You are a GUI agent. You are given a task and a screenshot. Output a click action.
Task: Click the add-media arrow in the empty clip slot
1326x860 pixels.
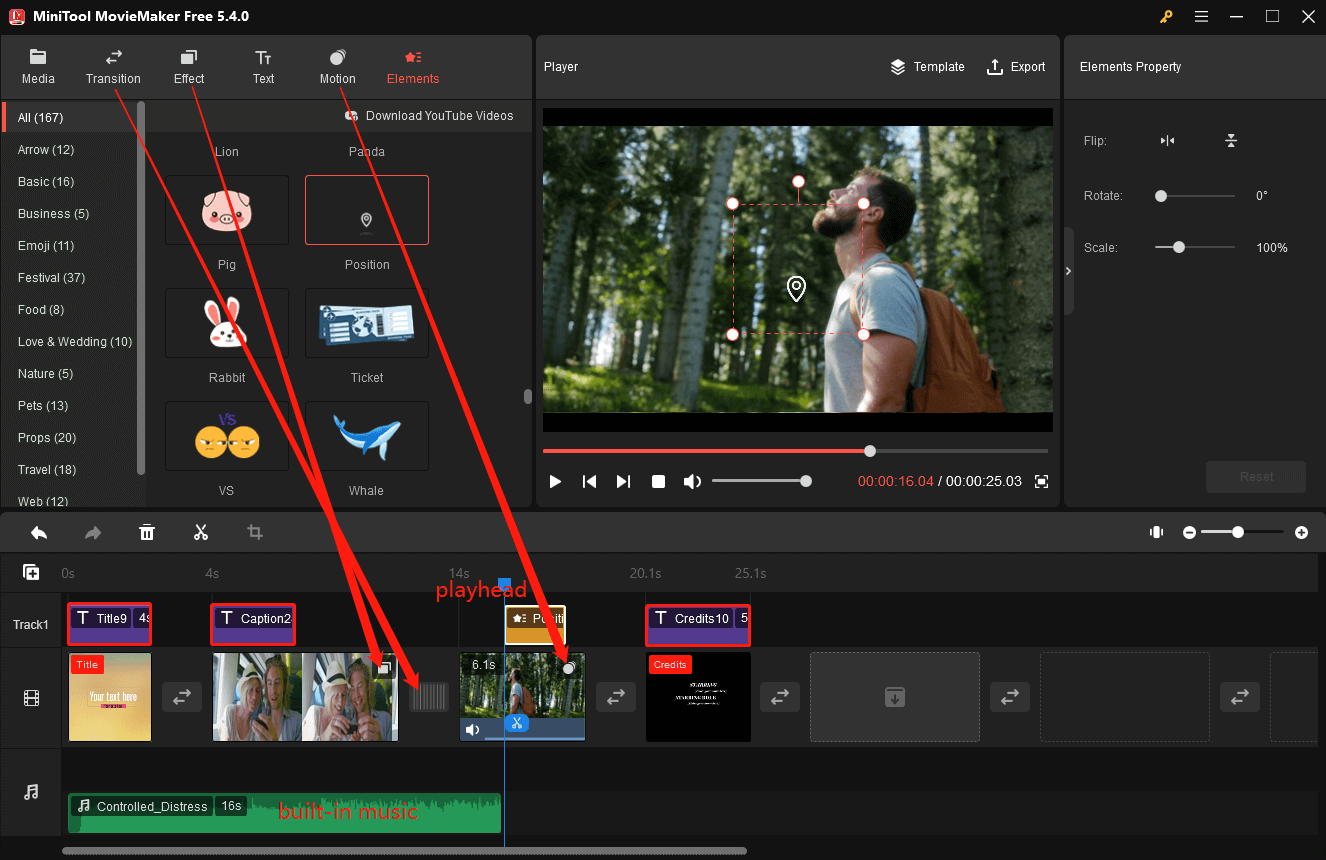coord(894,697)
